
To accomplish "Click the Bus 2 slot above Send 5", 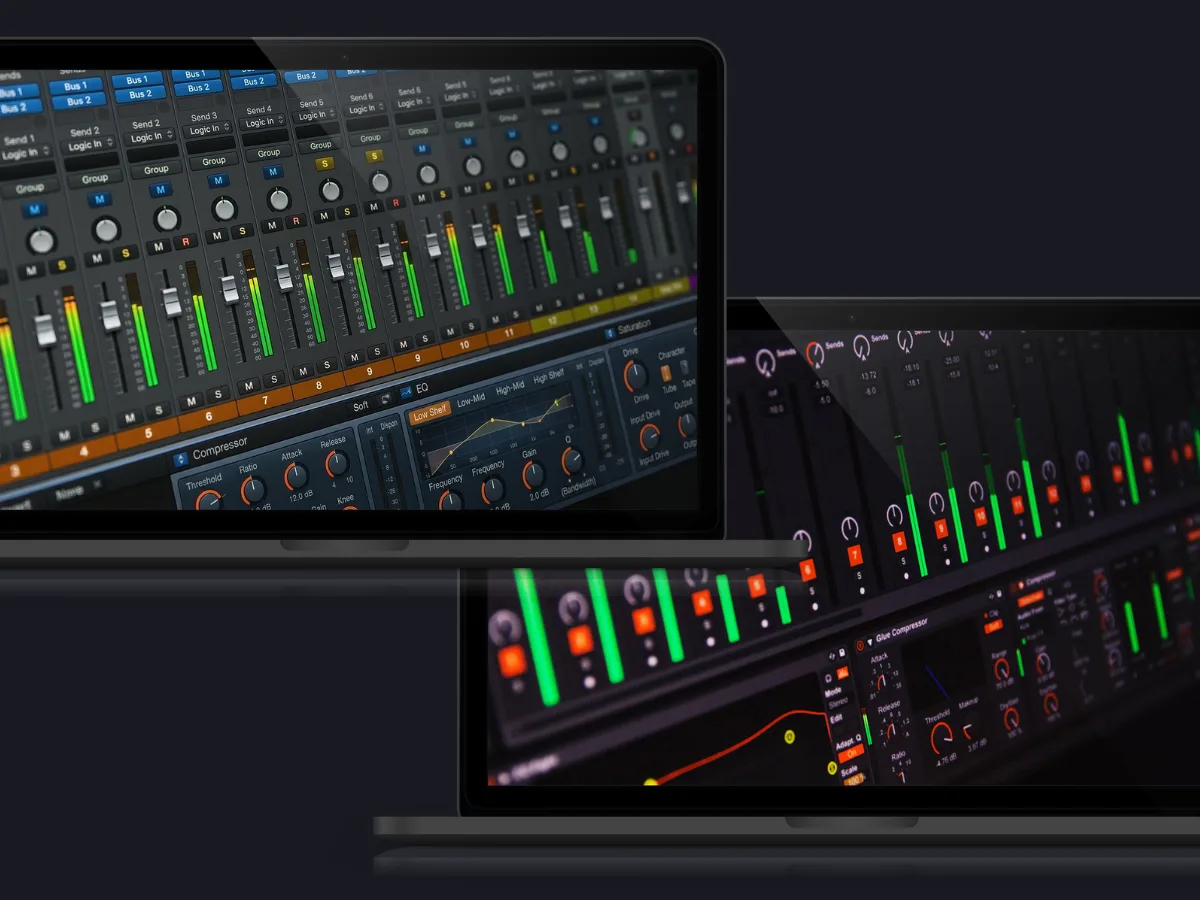I will (x=306, y=76).
